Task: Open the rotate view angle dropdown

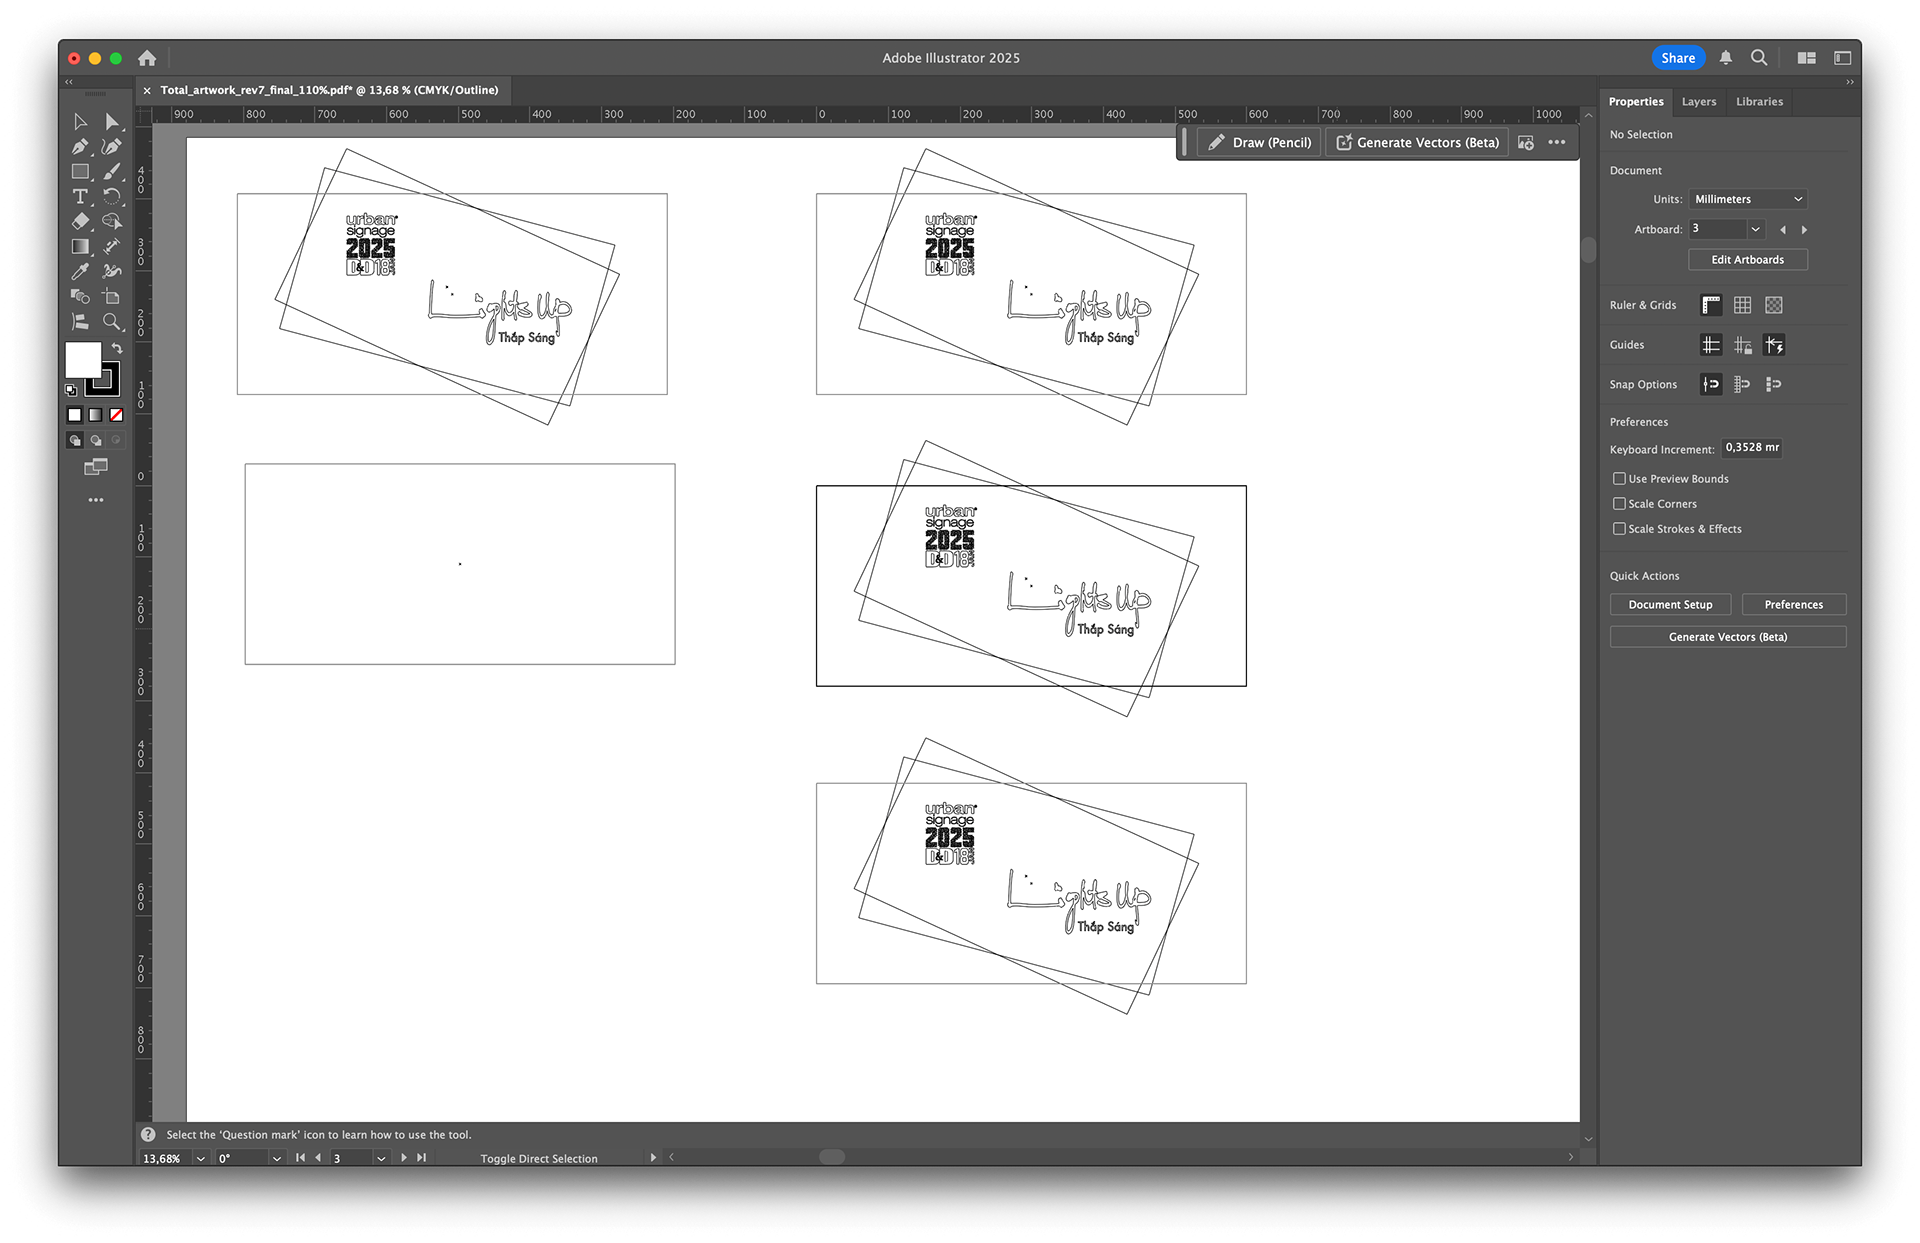Action: click(x=276, y=1158)
